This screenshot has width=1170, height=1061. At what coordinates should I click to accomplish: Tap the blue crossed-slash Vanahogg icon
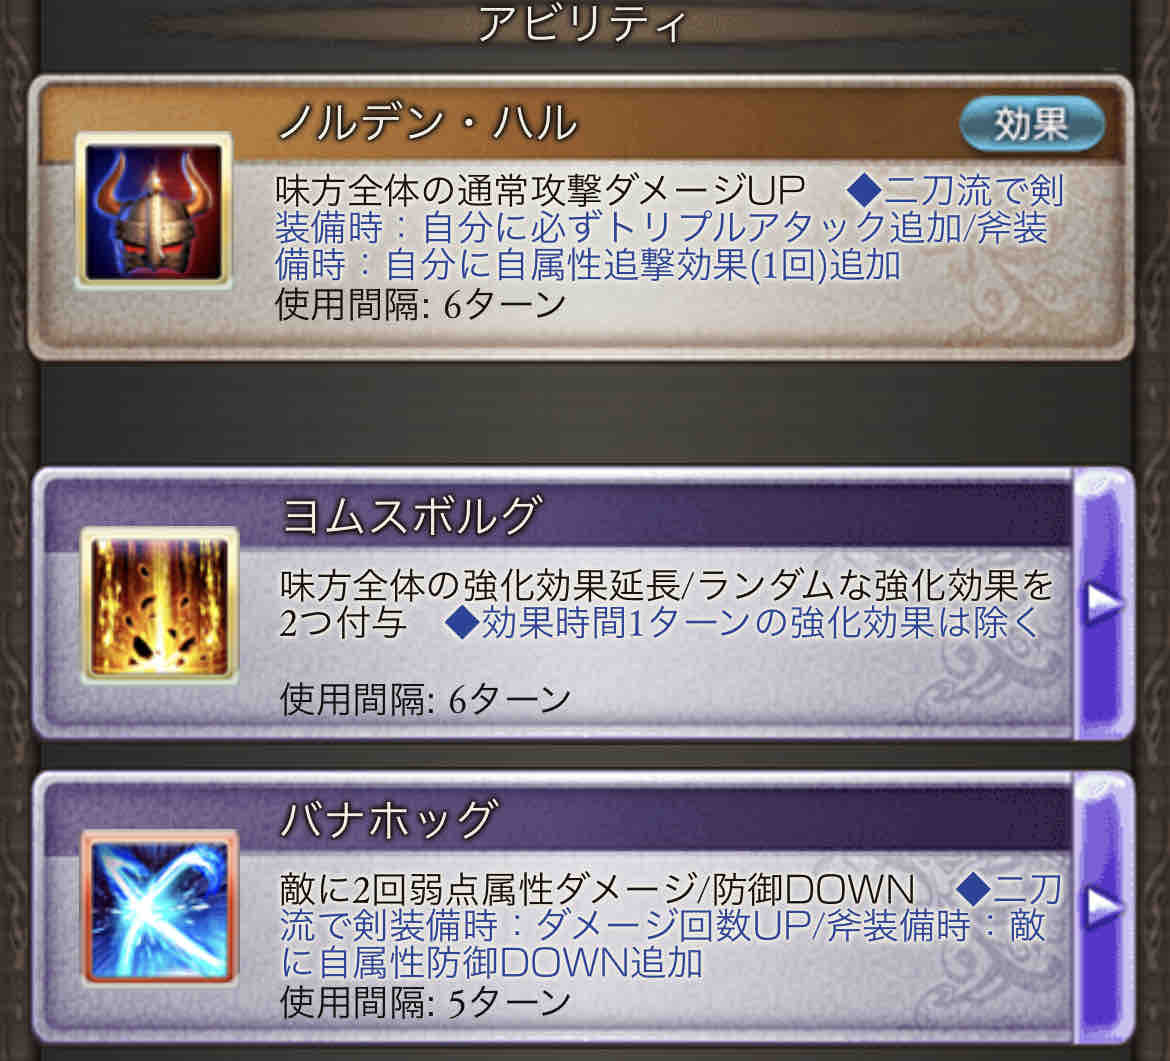click(160, 908)
